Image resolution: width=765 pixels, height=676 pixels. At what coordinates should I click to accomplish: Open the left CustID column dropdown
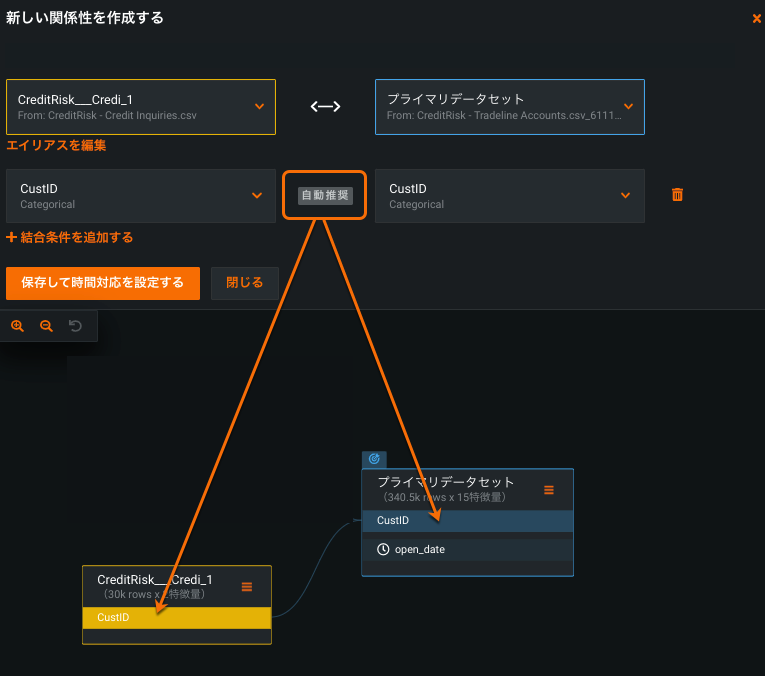257,195
